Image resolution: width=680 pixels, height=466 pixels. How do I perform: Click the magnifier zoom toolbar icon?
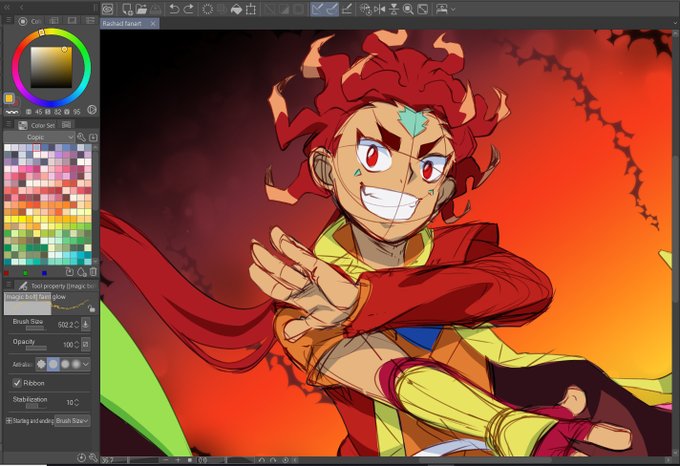pyautogui.click(x=408, y=9)
